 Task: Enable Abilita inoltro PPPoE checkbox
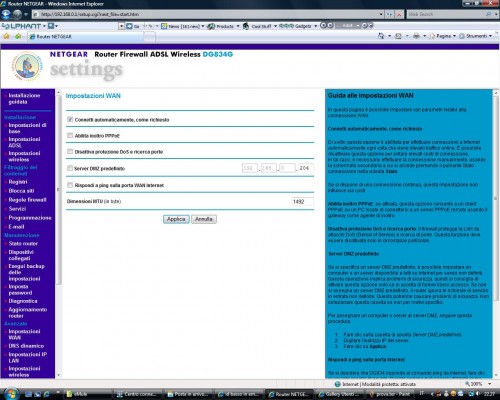click(70, 135)
